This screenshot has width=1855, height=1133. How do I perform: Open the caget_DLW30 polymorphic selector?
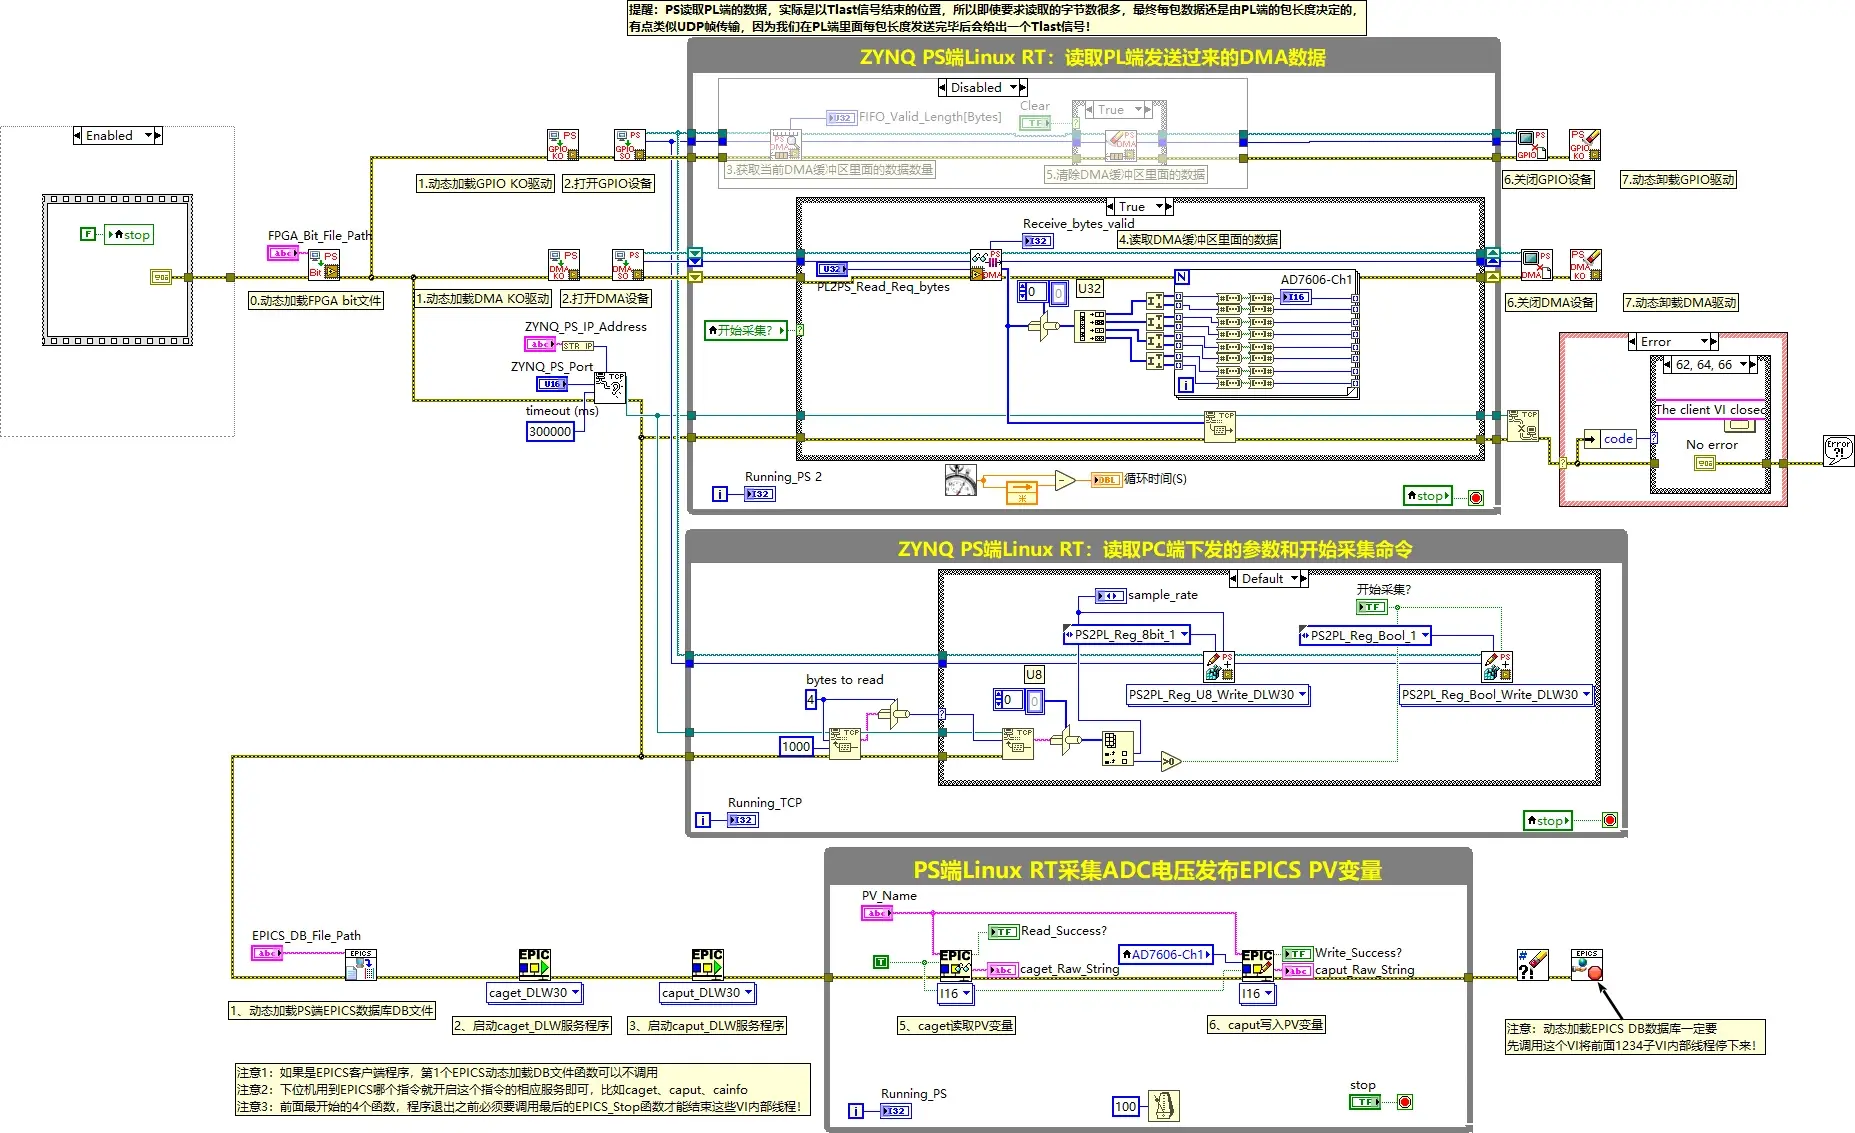click(x=534, y=993)
